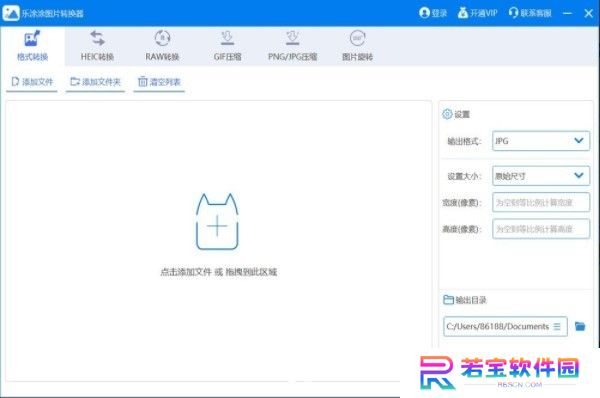
Task: Click the 图片旋转 rotate icon
Action: click(357, 38)
